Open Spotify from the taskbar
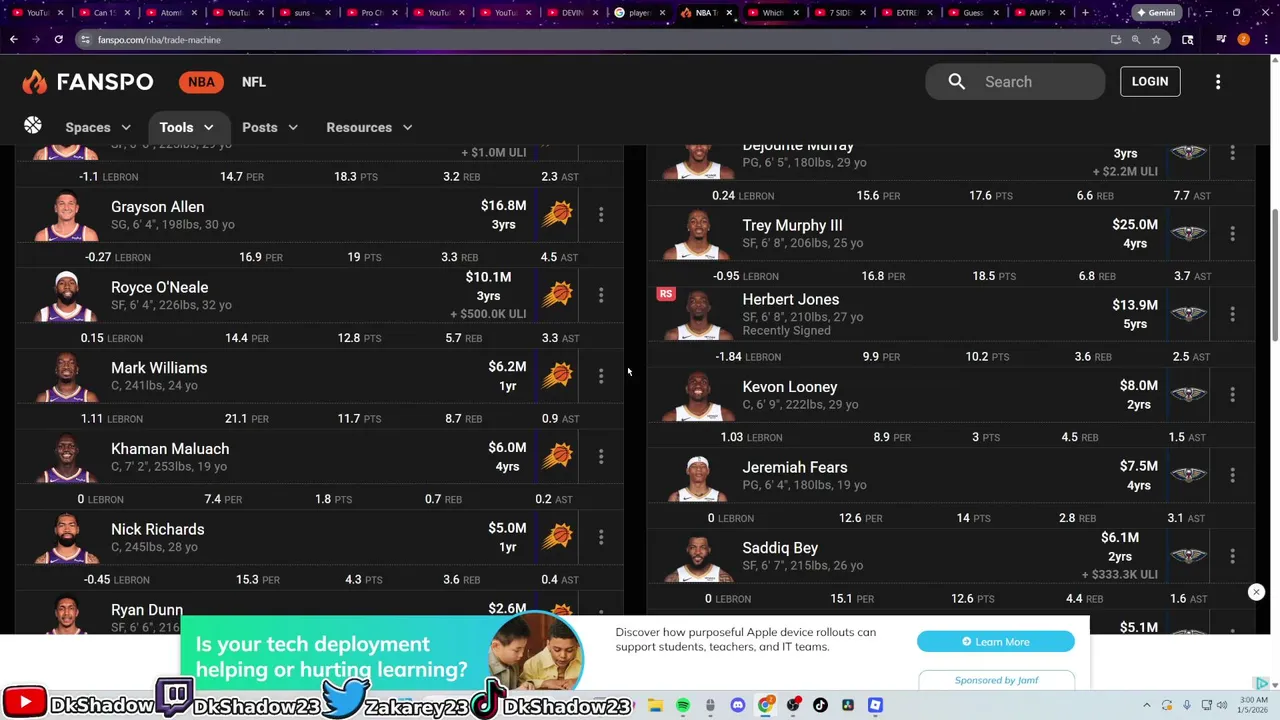The width and height of the screenshot is (1280, 720). (x=682, y=705)
